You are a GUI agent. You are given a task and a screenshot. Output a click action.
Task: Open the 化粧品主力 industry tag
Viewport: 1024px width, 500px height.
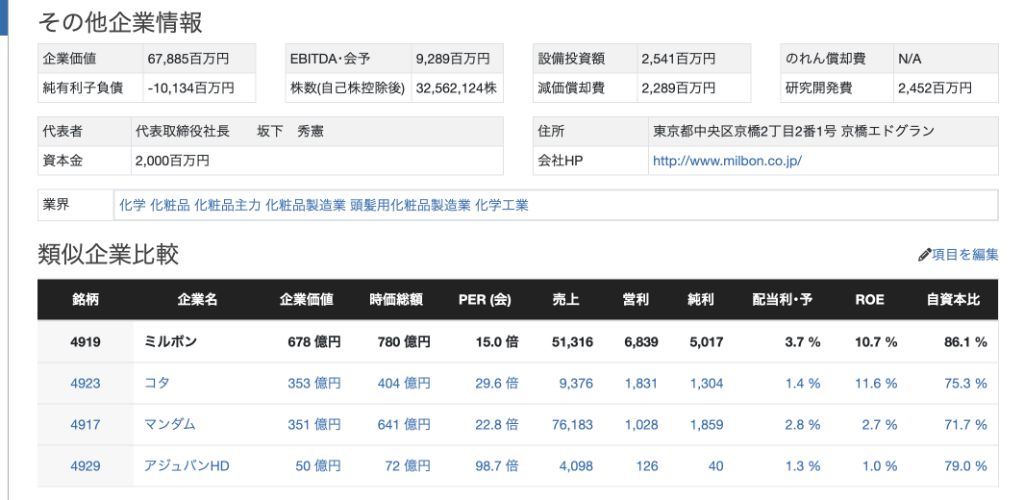click(227, 206)
